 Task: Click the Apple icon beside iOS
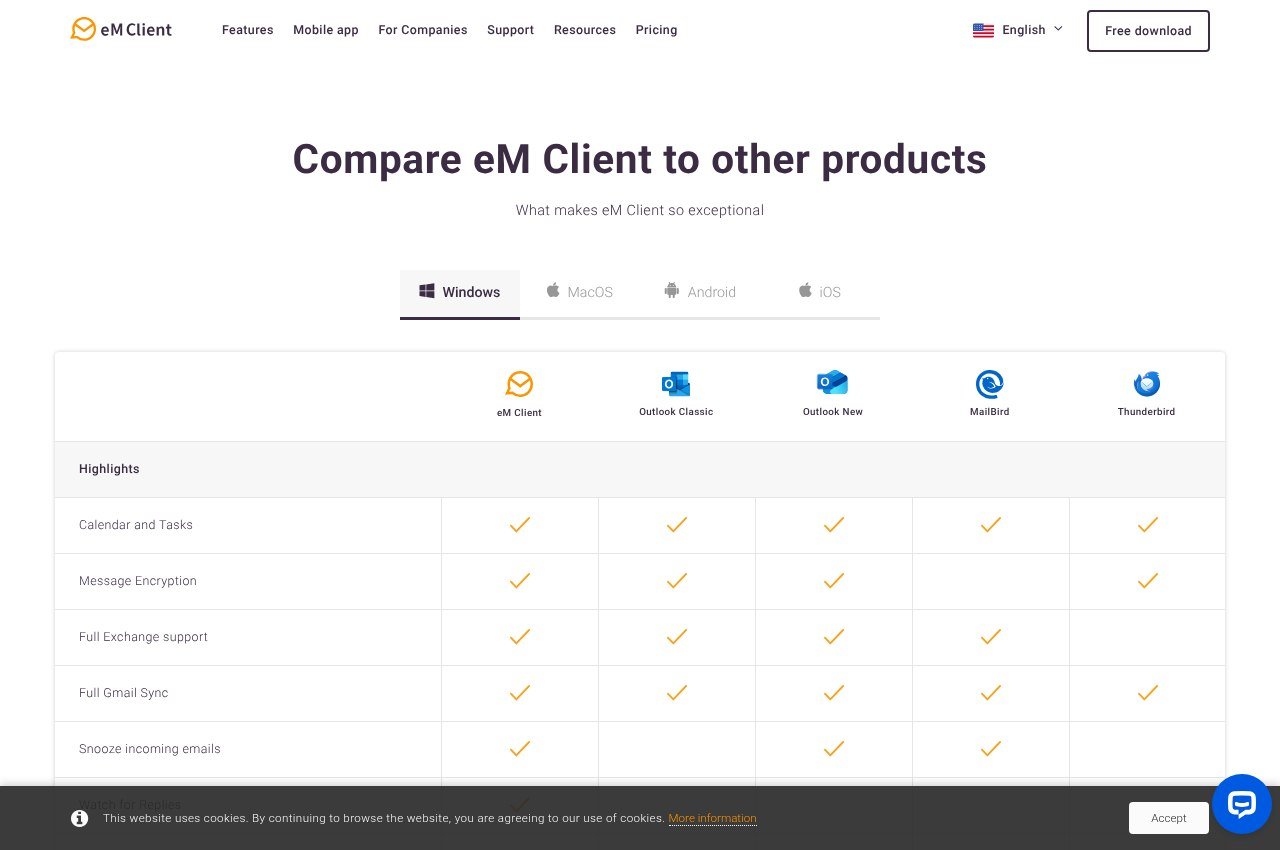804,290
